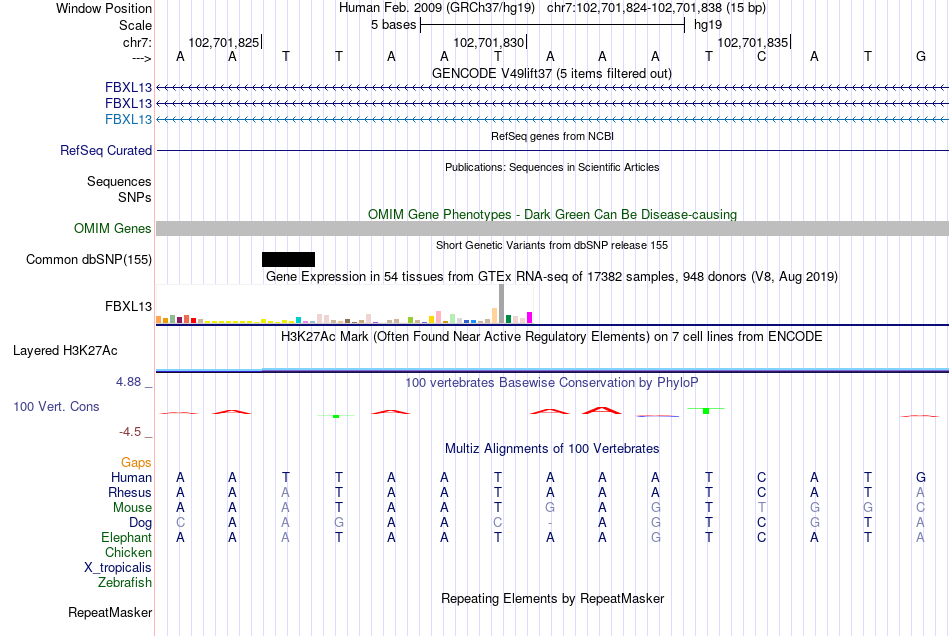Click the -4.5 PhyloP lower value
Viewport: 950px width, 636px height.
[x=130, y=432]
